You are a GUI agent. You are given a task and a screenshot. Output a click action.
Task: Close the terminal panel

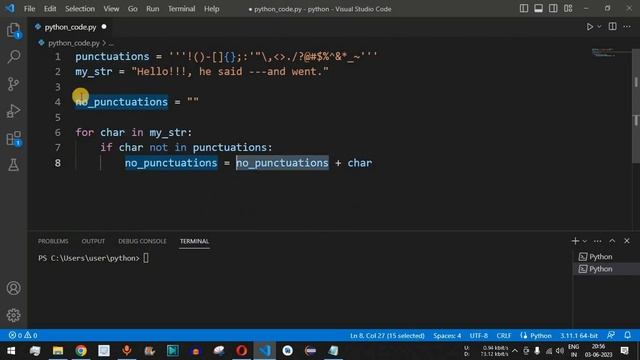pos(627,241)
